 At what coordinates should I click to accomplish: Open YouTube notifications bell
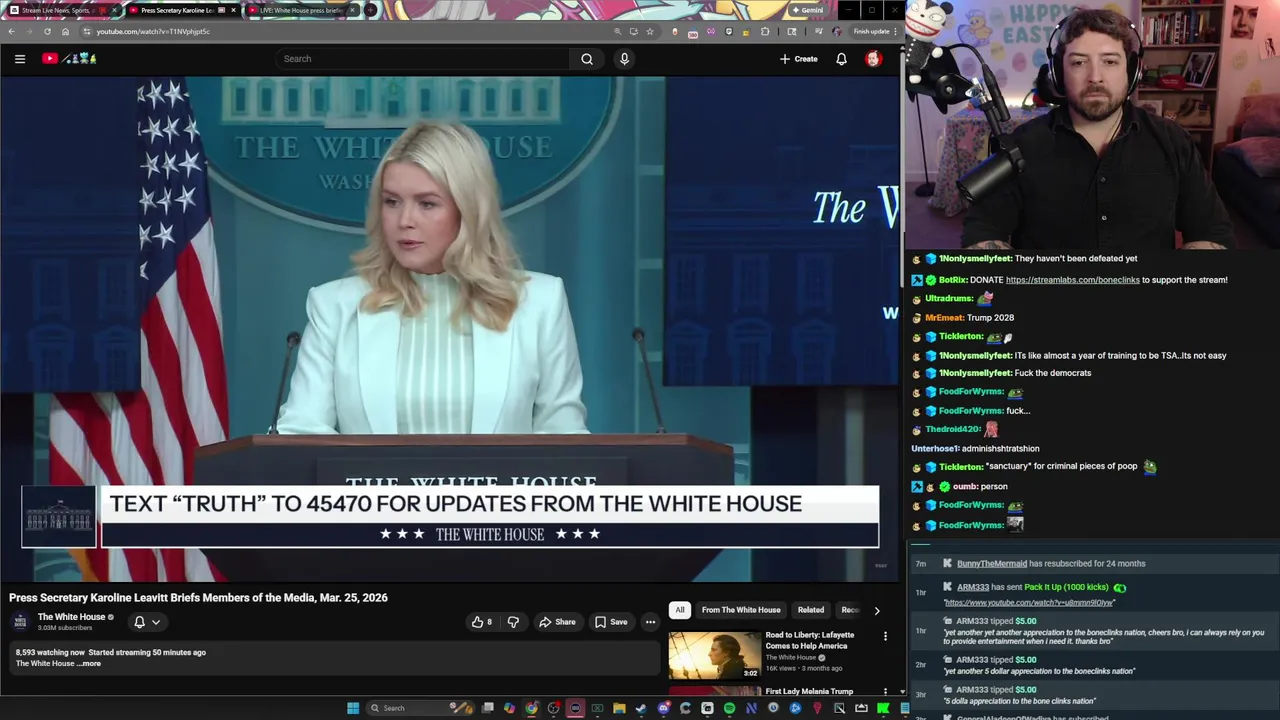tap(841, 59)
